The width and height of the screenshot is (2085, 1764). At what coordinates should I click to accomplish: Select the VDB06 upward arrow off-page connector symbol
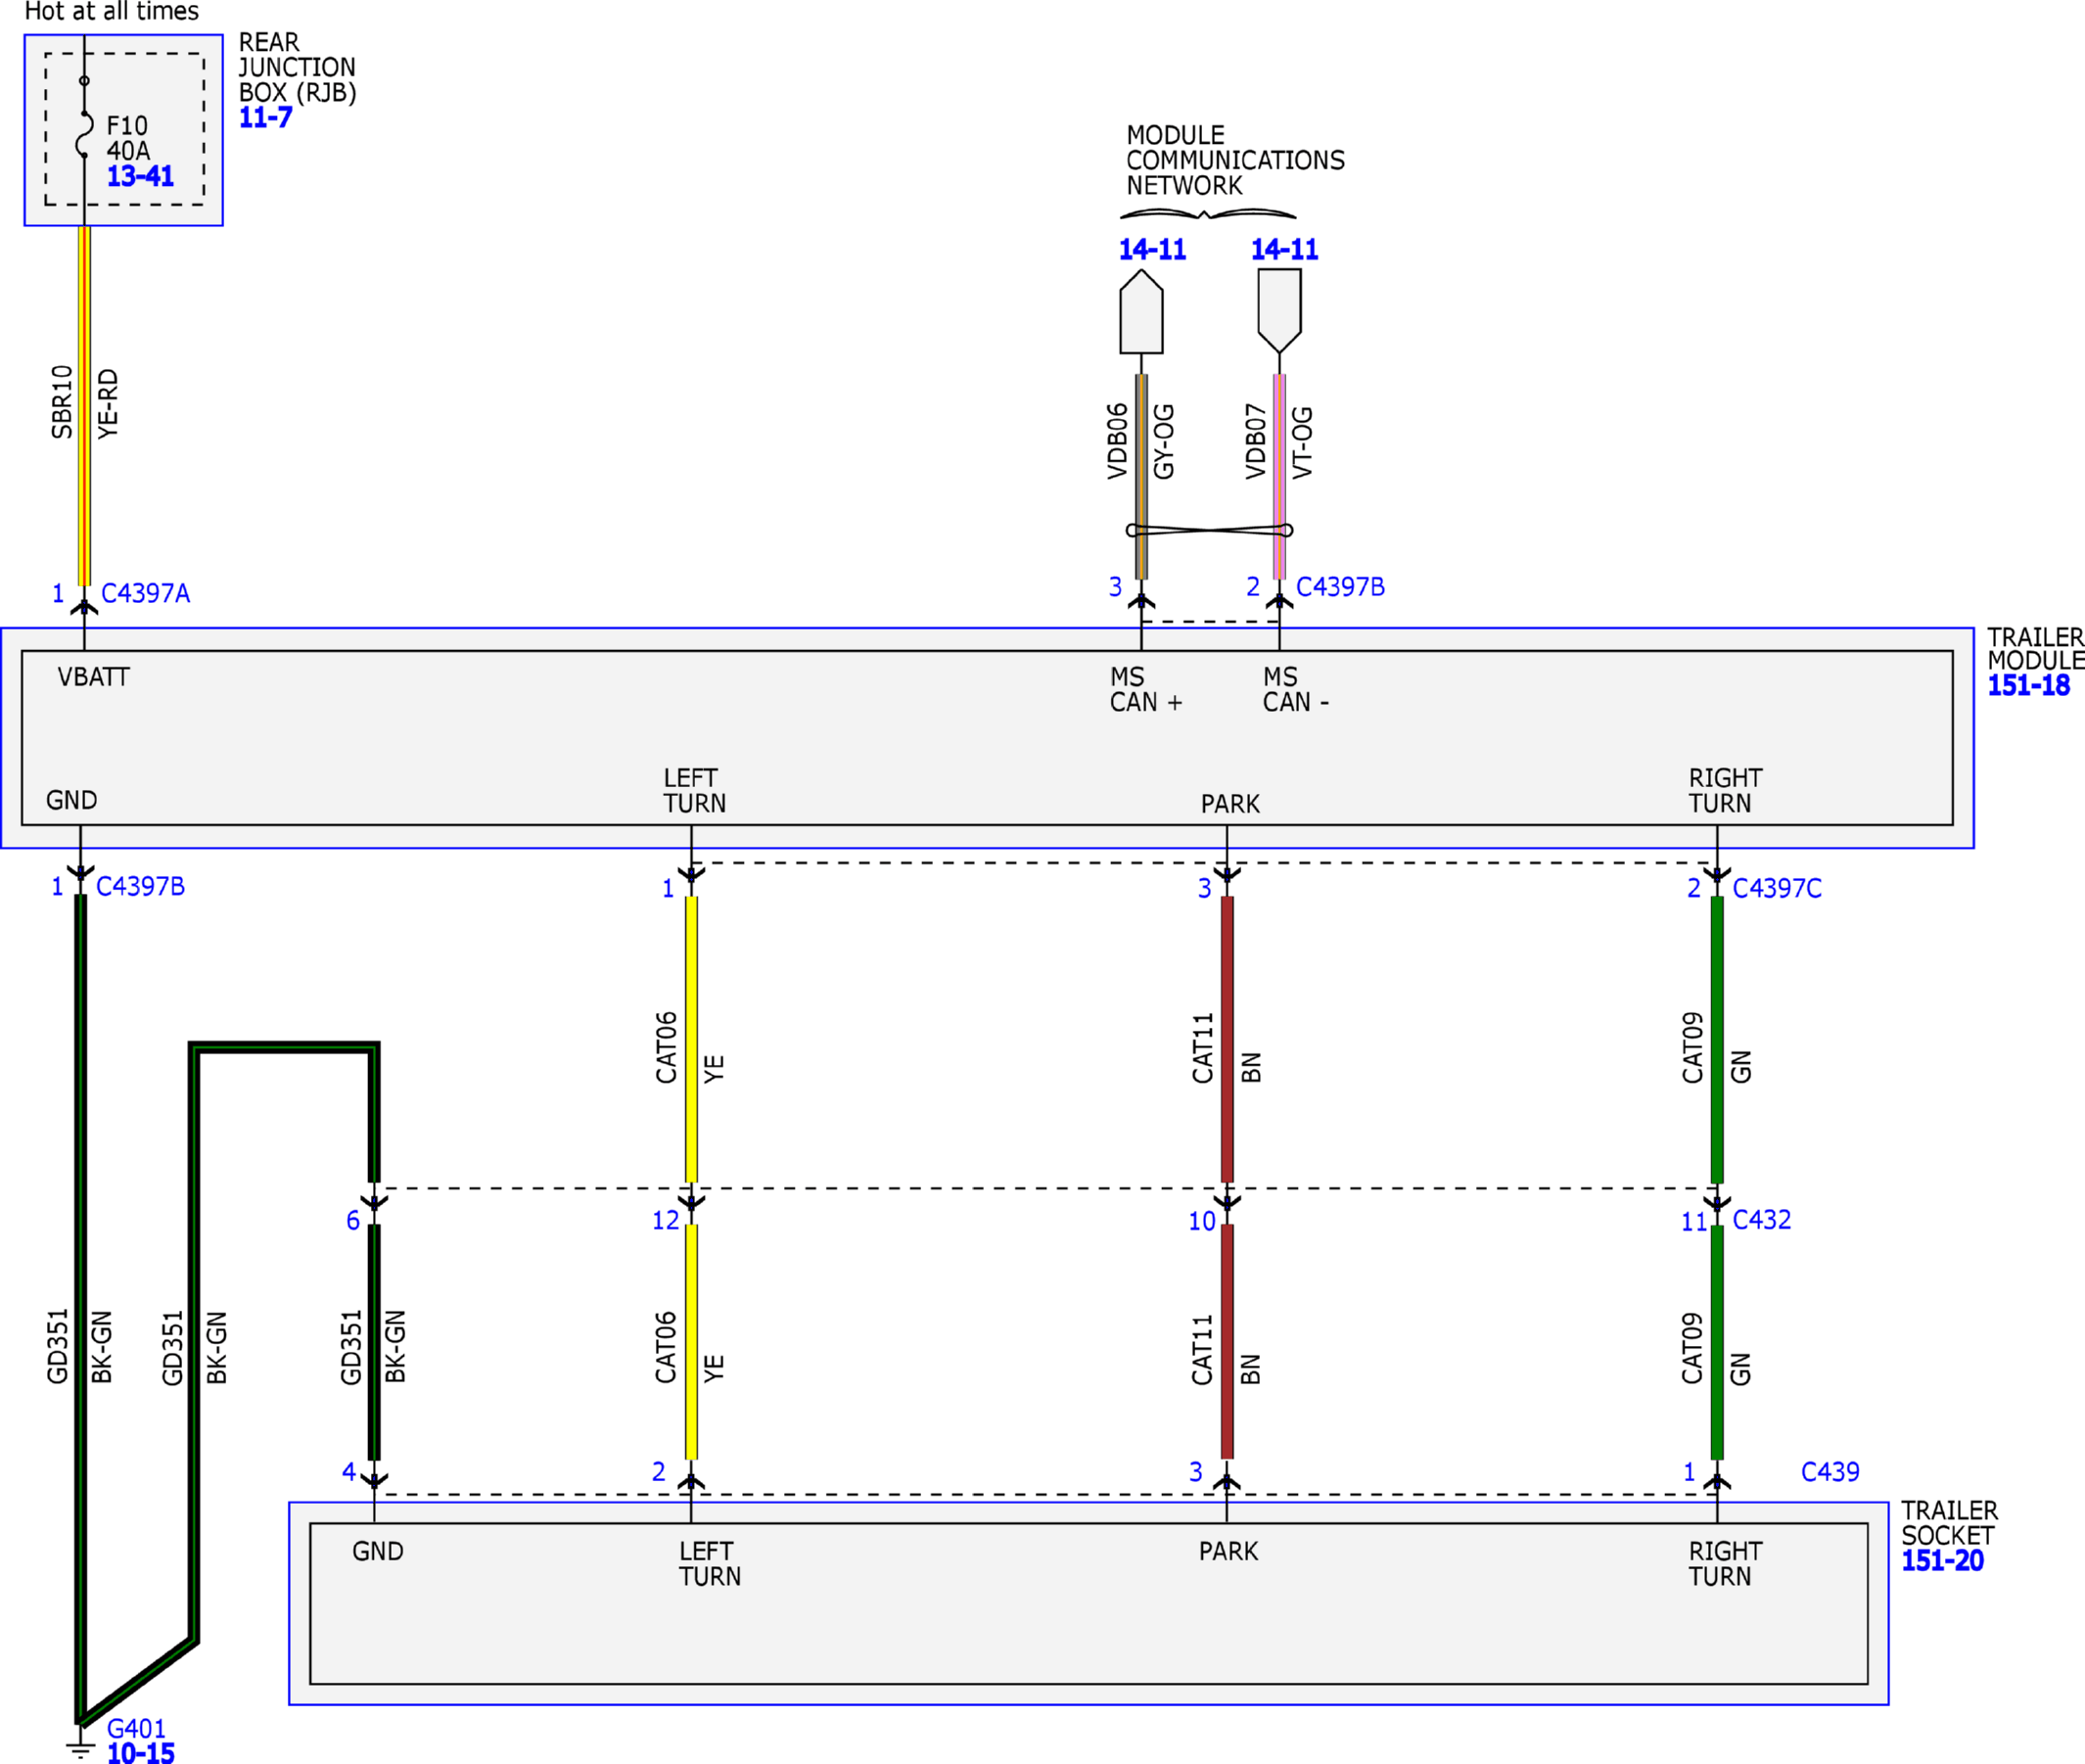(1141, 311)
